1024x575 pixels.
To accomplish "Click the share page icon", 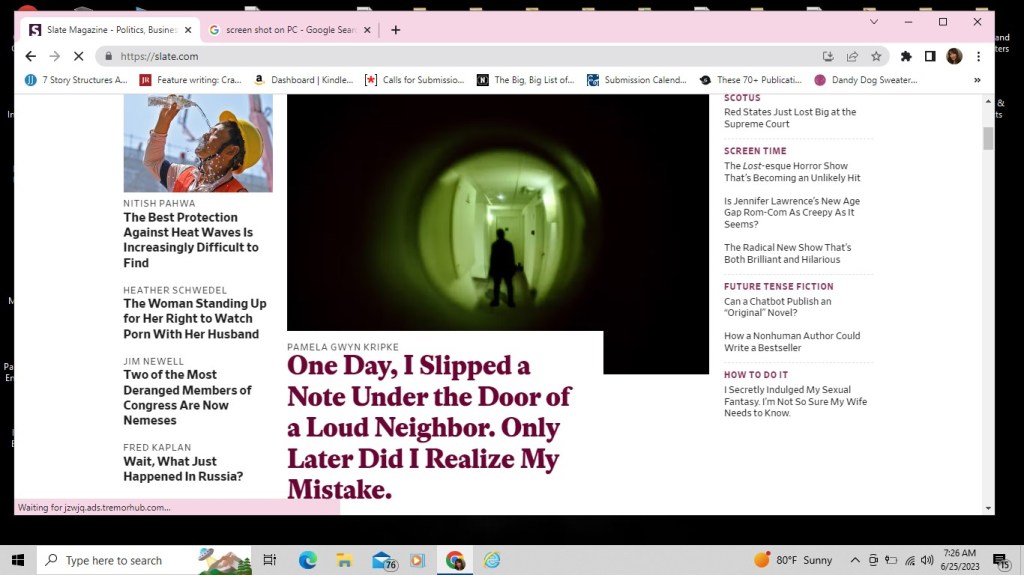I will tap(852, 56).
